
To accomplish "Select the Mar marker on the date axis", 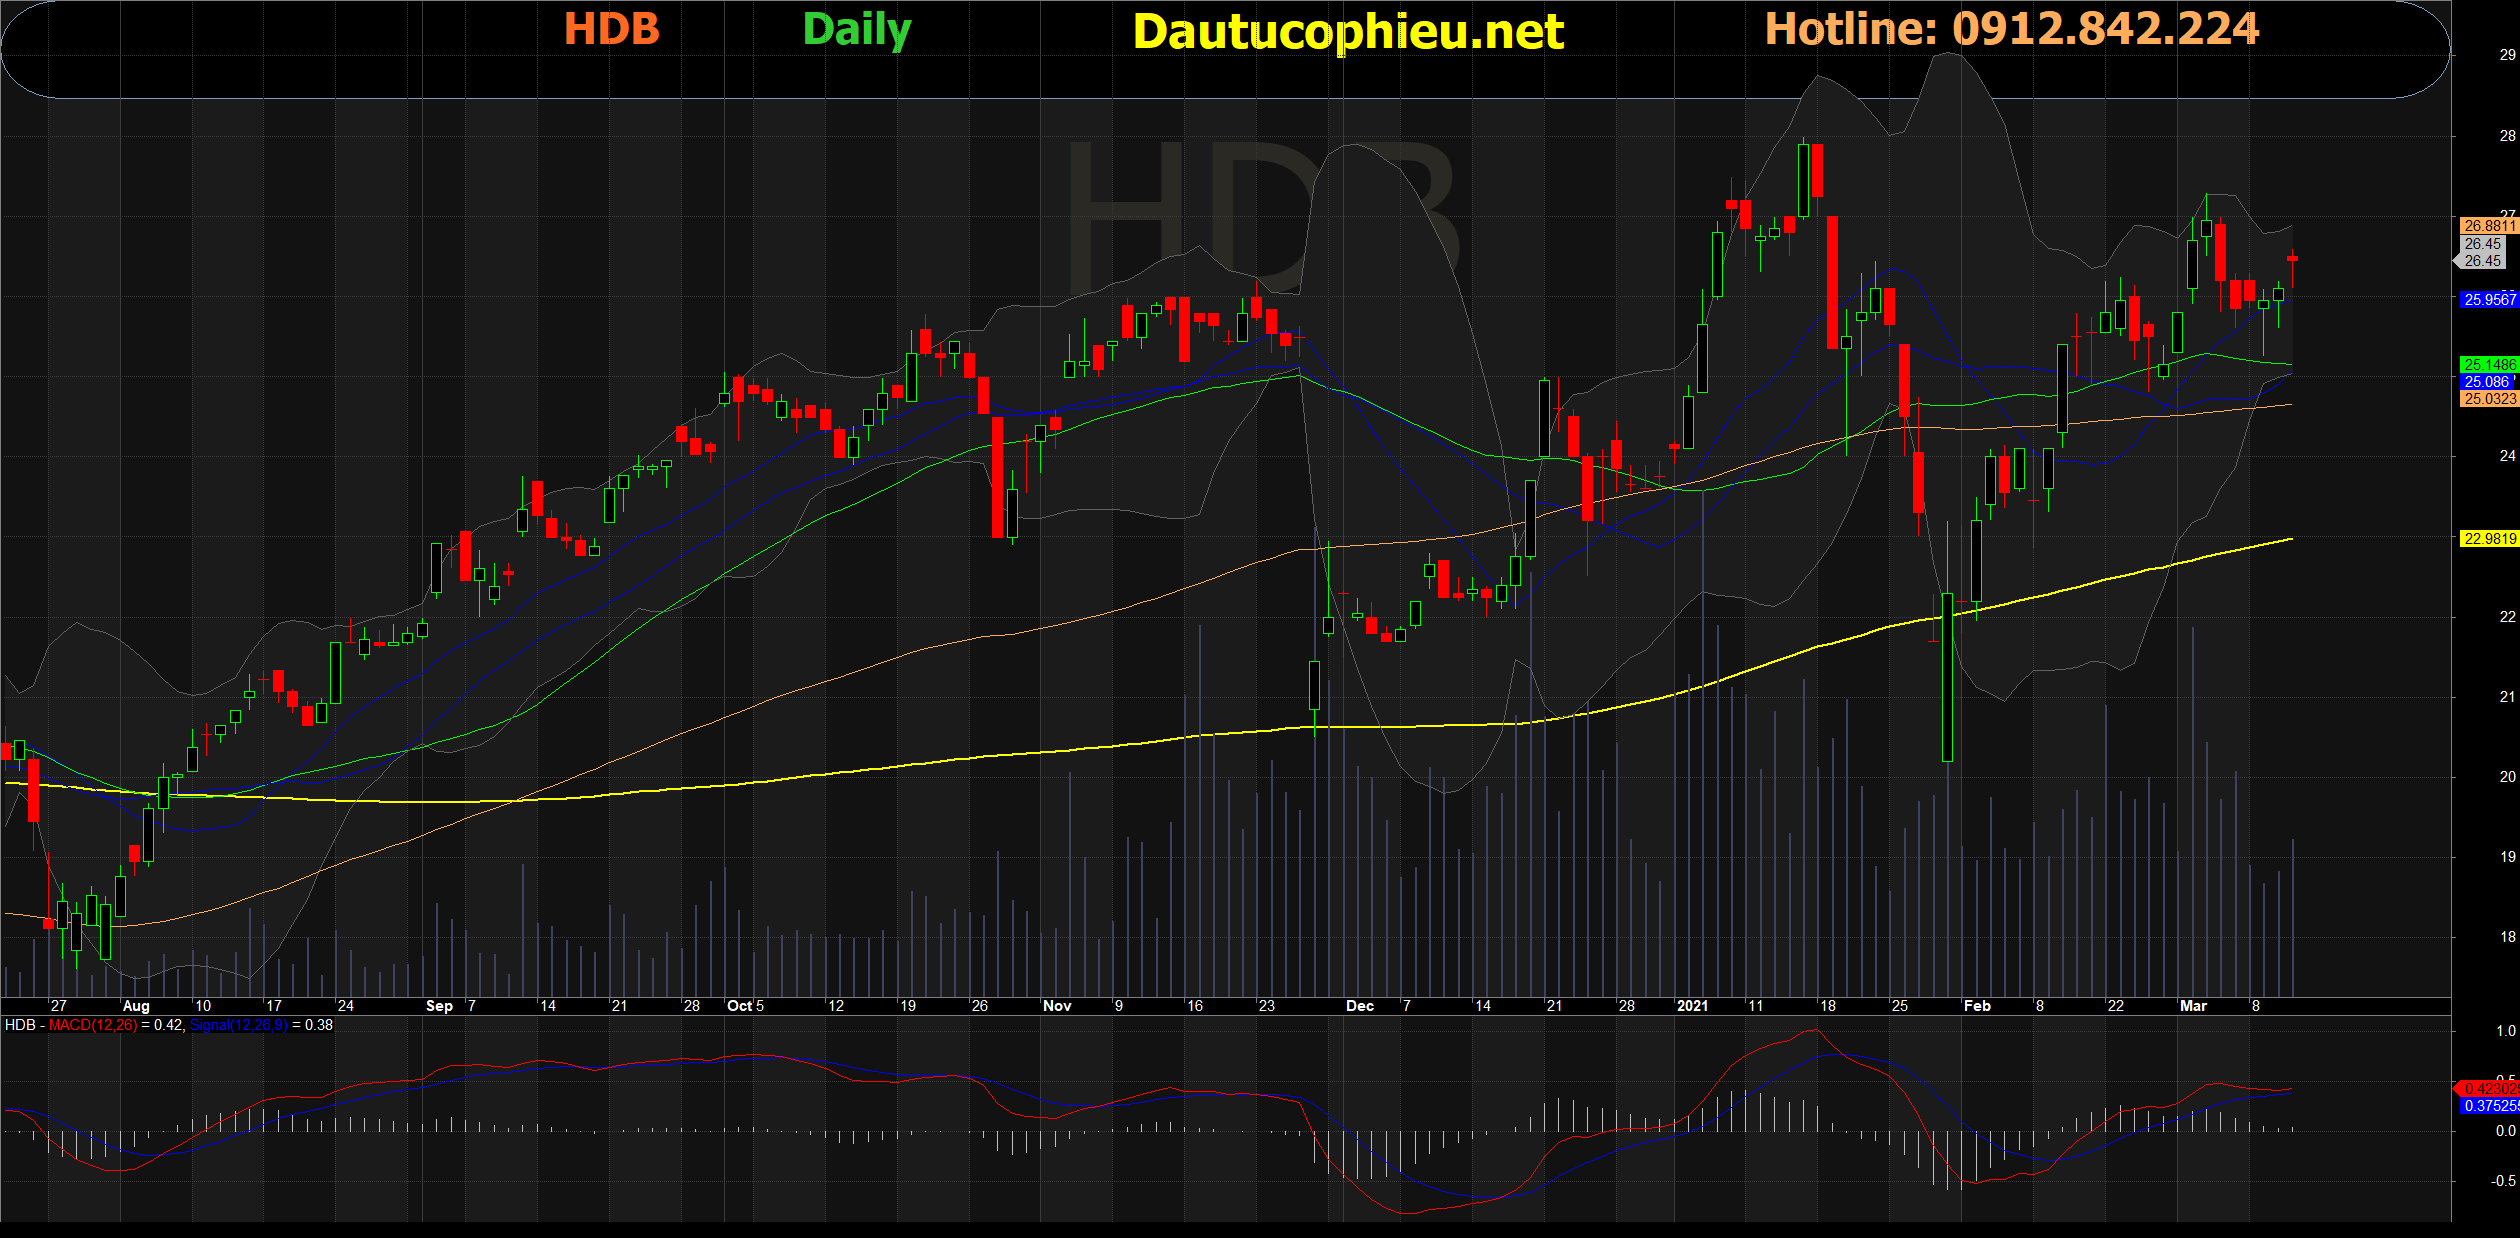I will (x=2193, y=1006).
